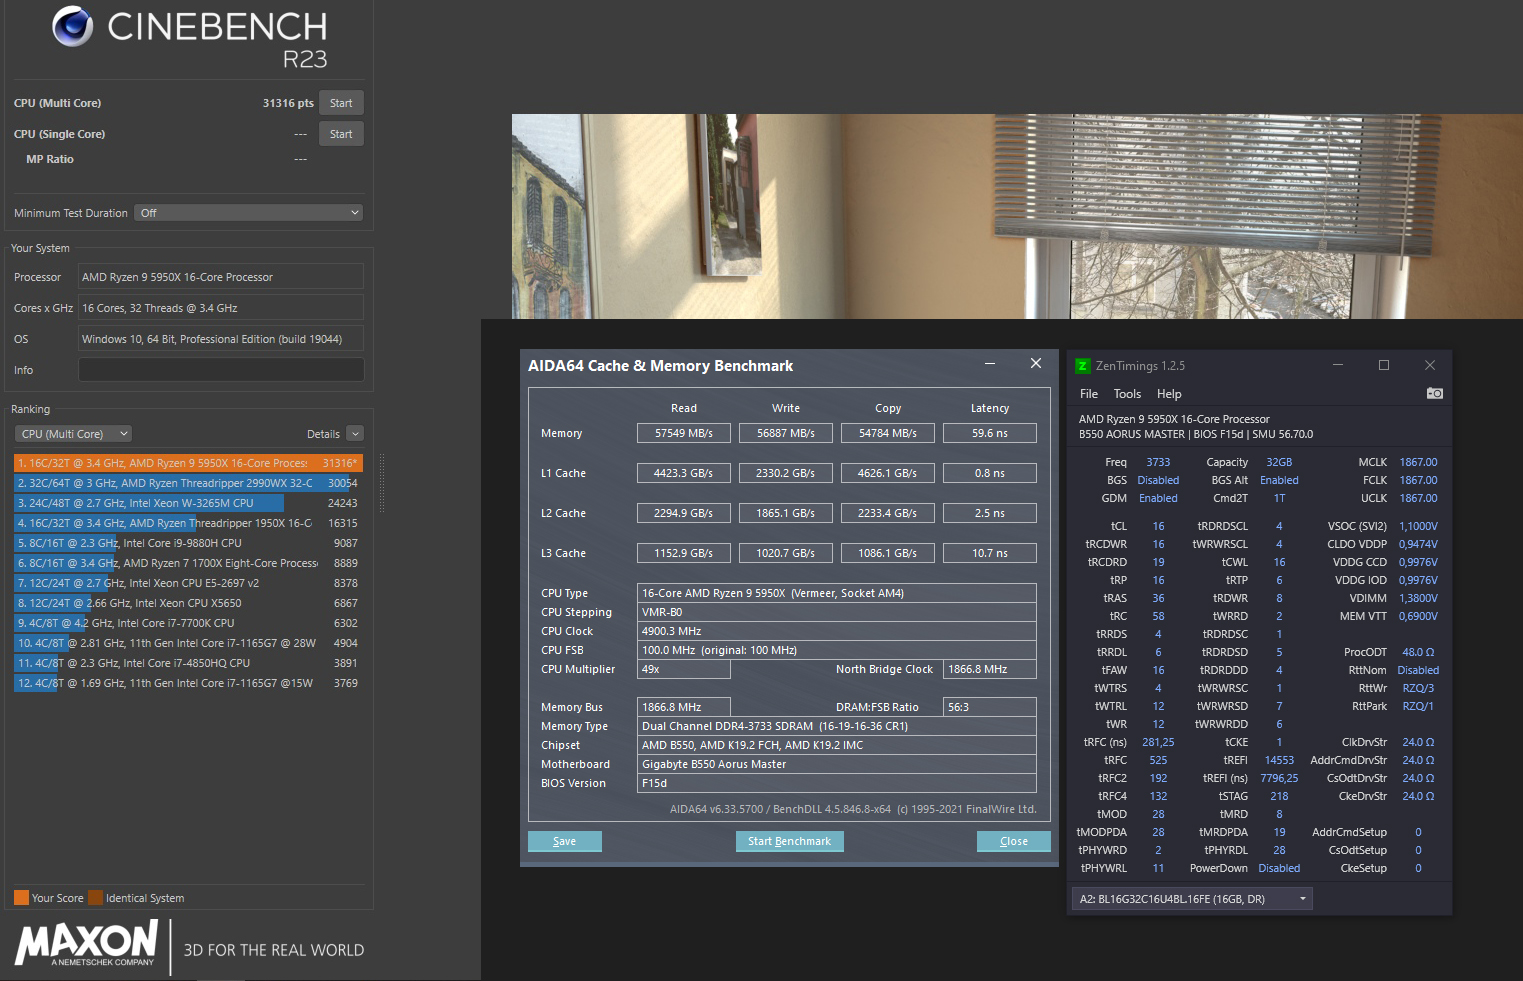
Task: Select the Ryzen 7 1700X ranking row
Action: point(188,563)
